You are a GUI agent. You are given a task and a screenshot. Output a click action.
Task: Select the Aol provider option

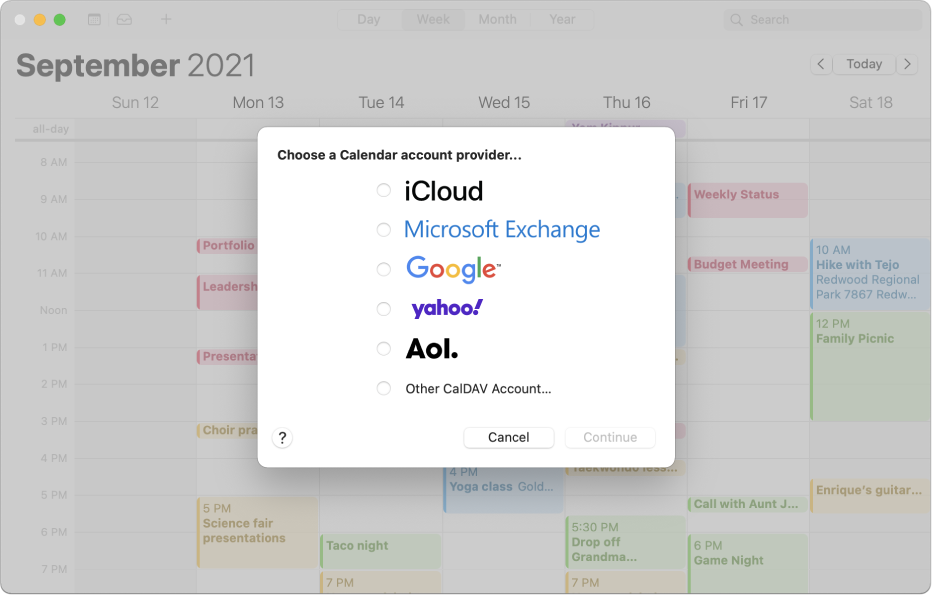384,349
